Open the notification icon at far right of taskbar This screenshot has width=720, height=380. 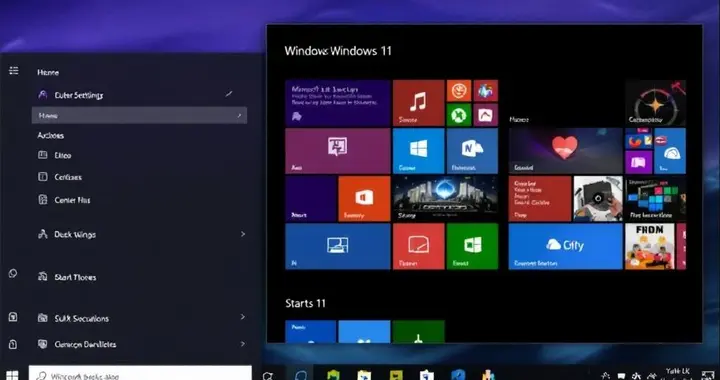pos(708,375)
